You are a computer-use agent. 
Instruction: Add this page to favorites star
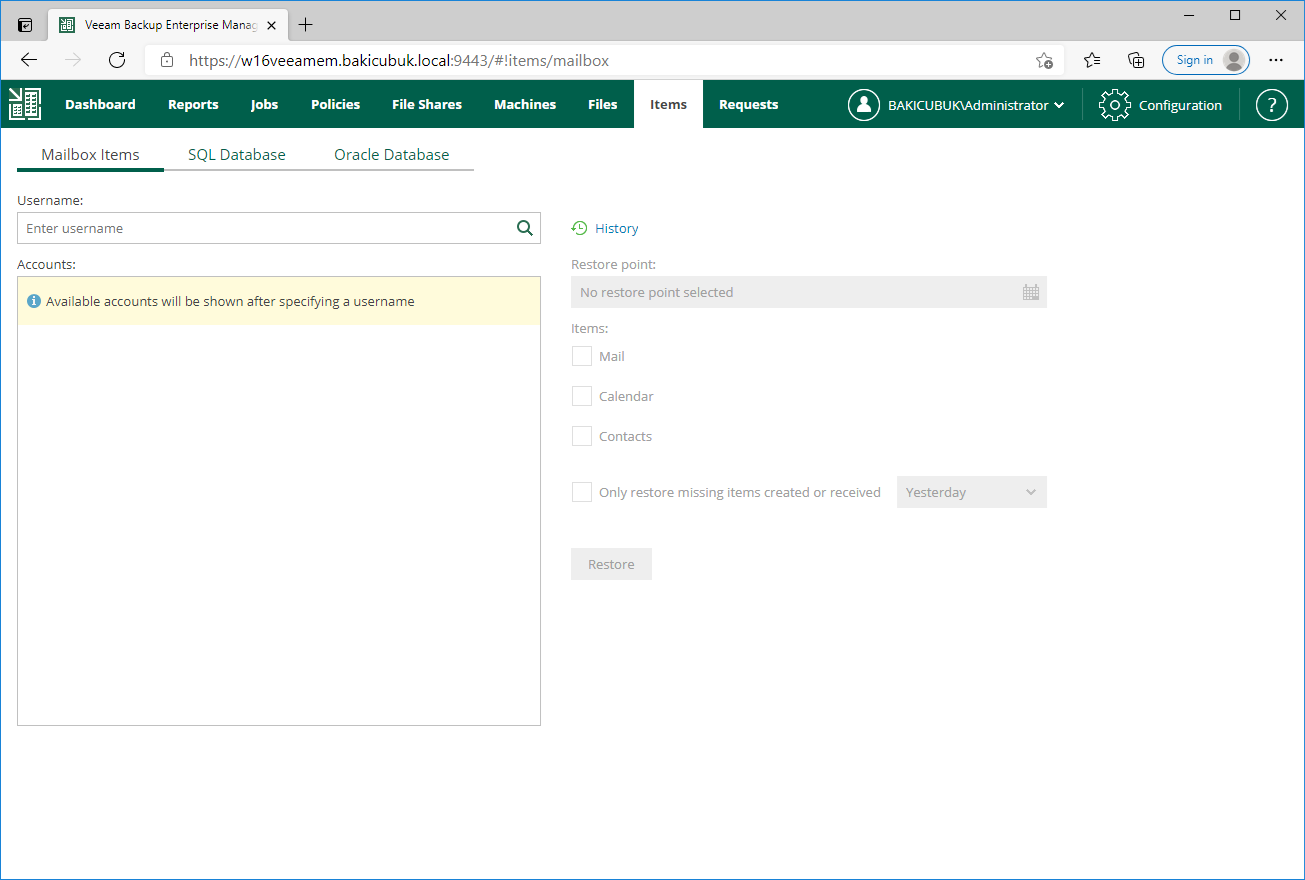point(1044,60)
